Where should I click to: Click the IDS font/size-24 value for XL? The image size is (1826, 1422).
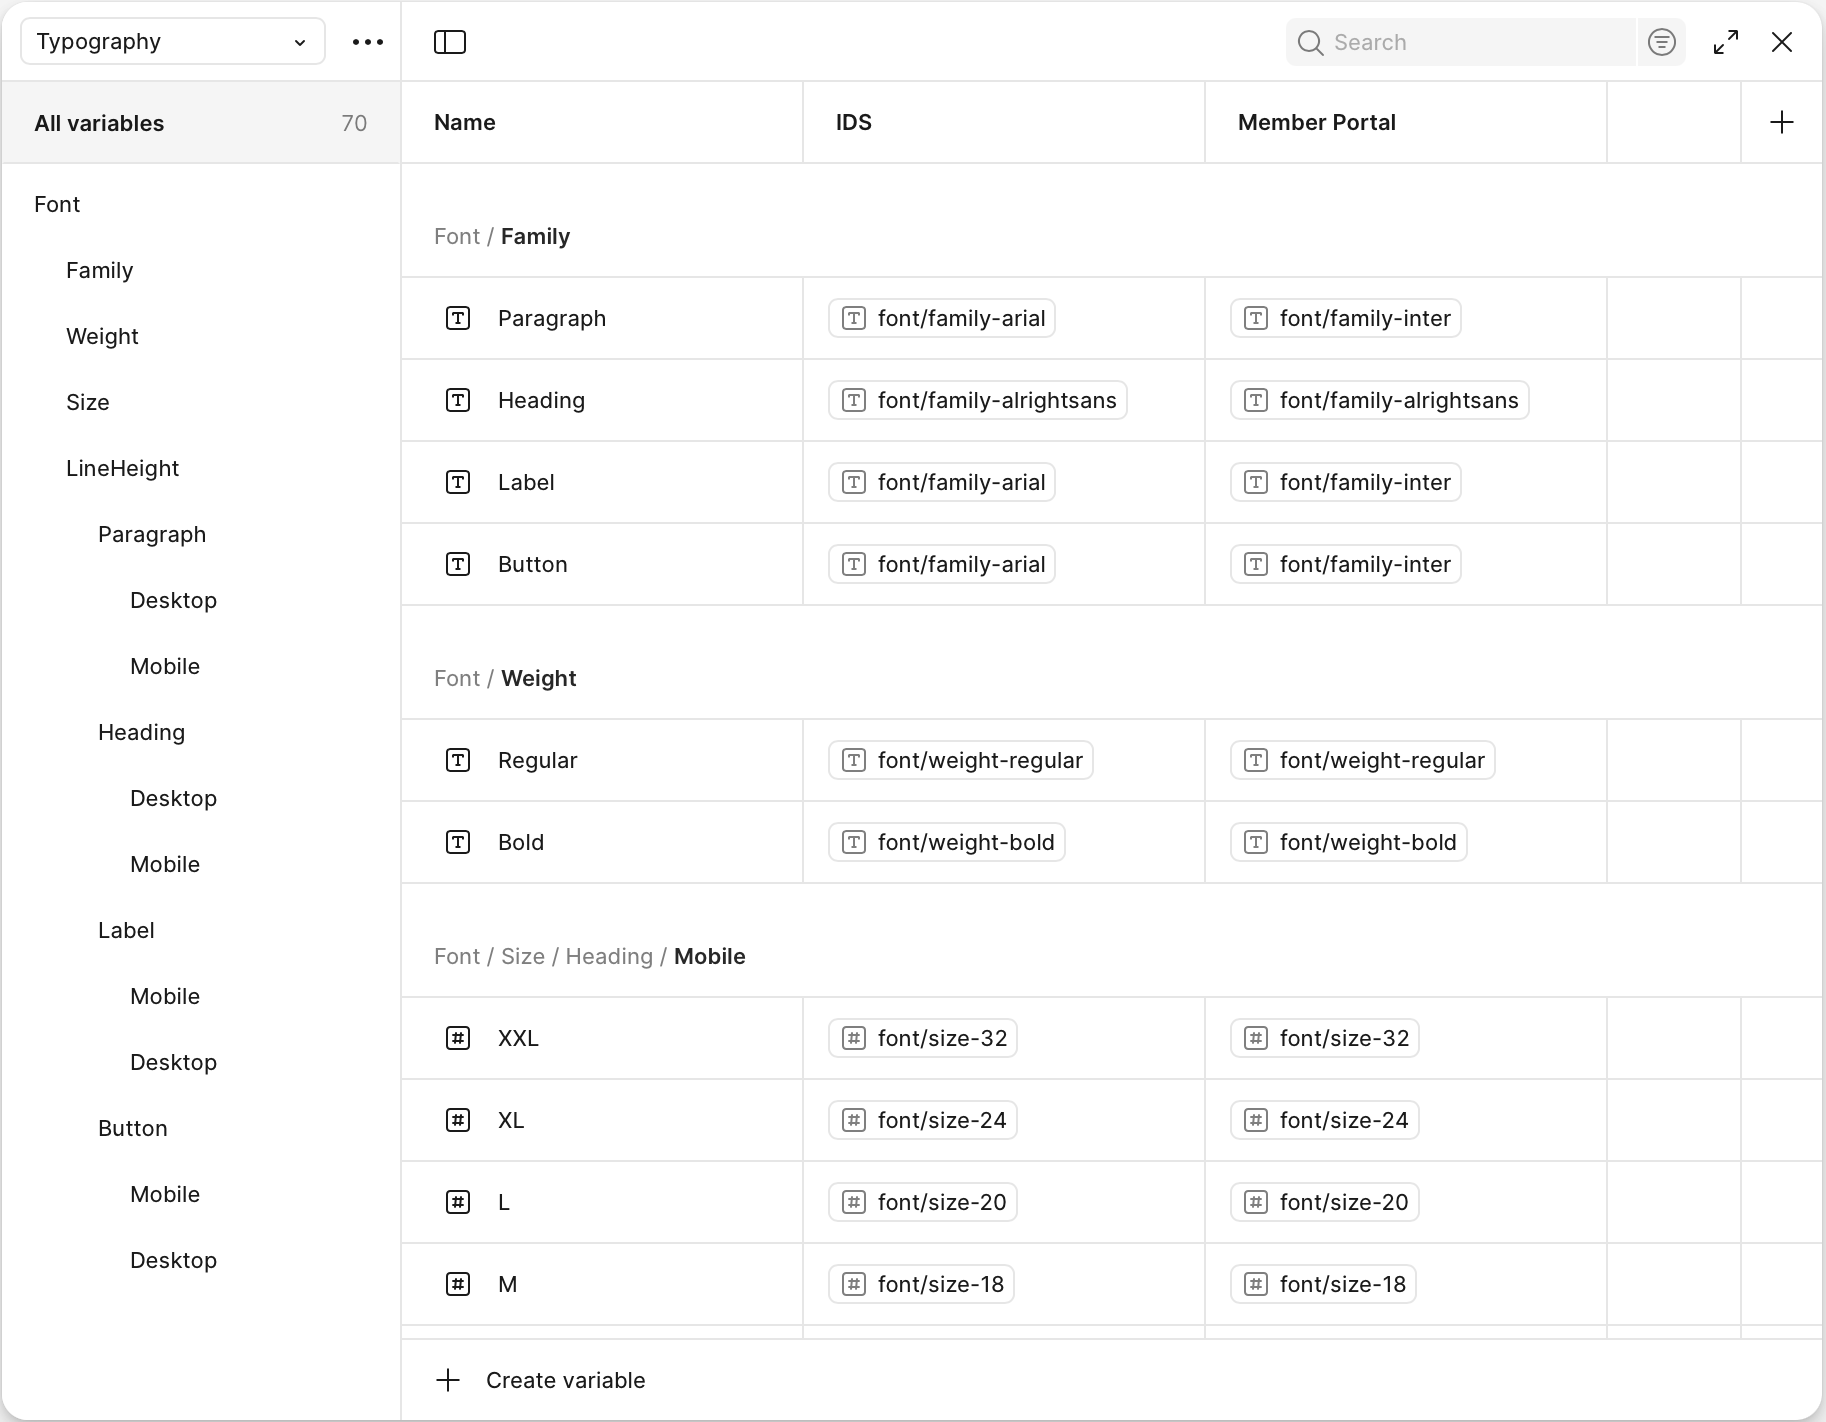pos(923,1120)
